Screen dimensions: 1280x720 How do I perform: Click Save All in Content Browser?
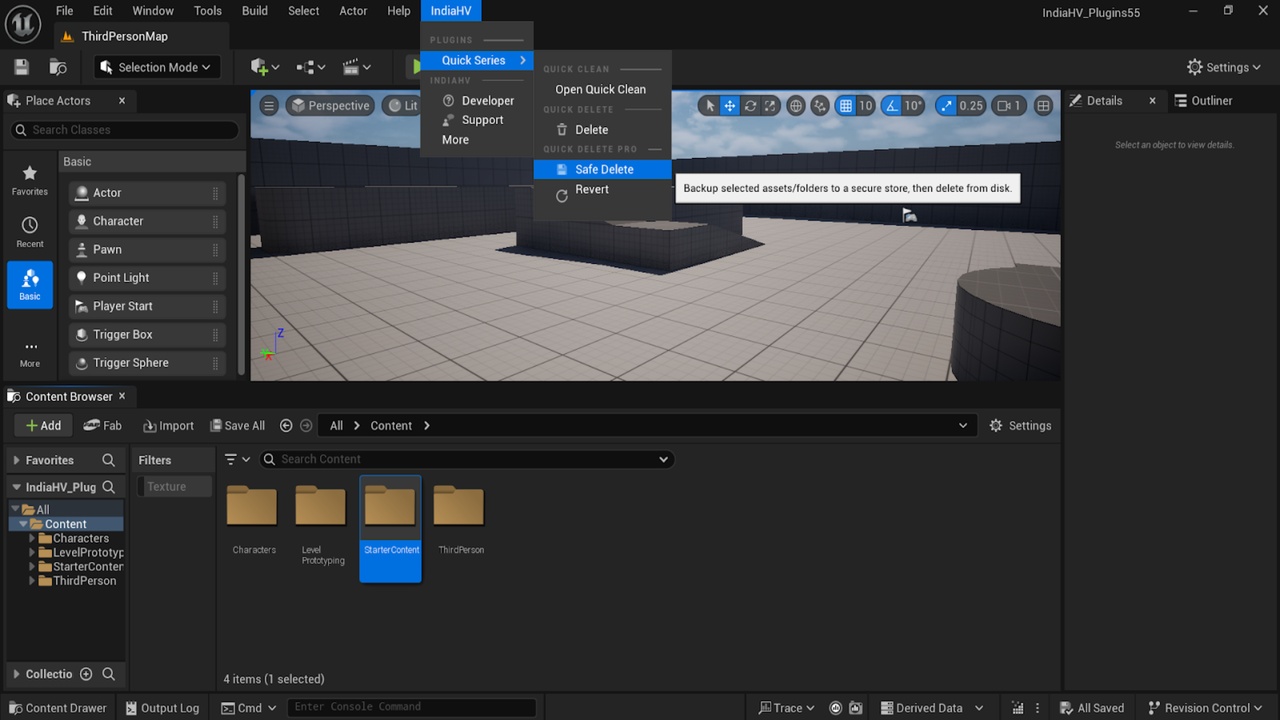coord(238,425)
